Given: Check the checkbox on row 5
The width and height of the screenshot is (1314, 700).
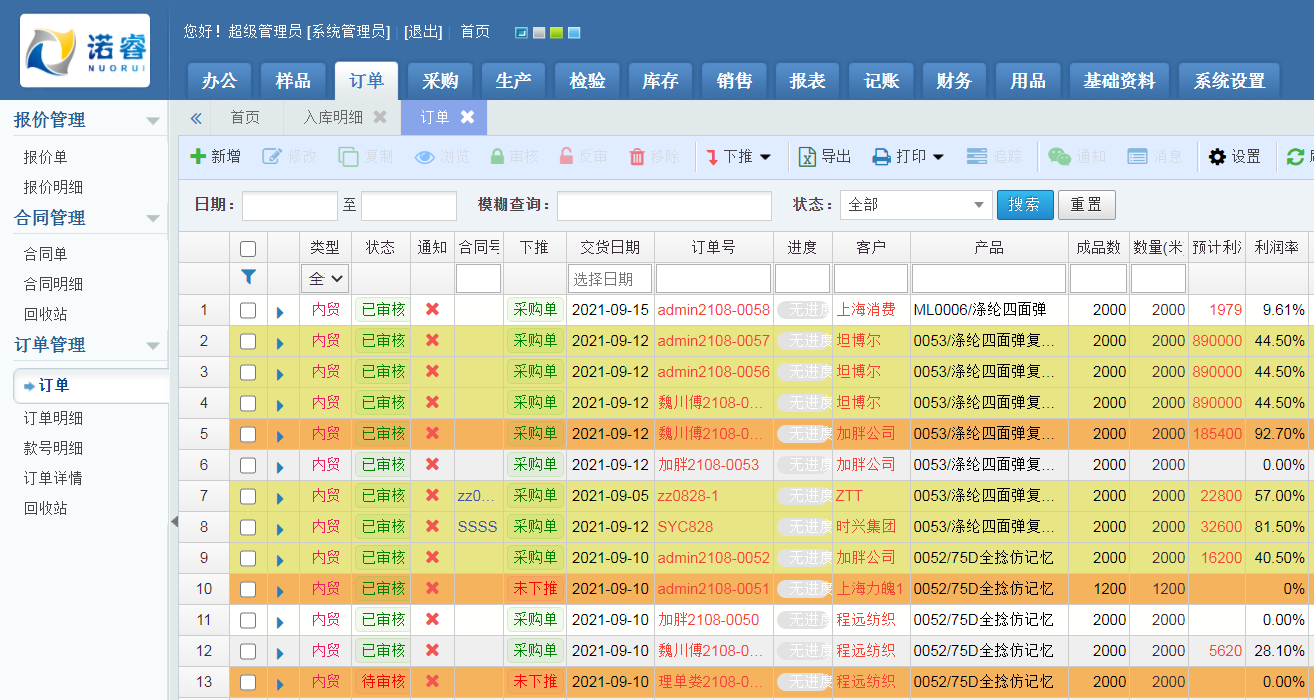Looking at the screenshot, I should 248,433.
